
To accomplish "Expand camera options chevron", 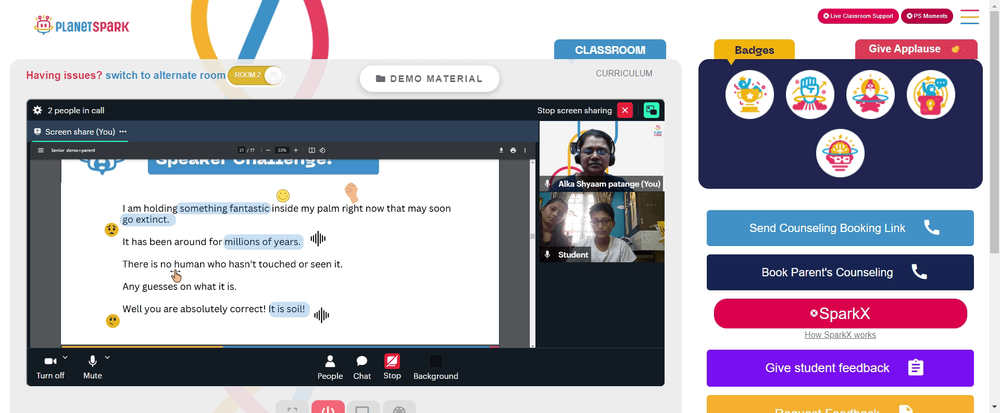I will 65,358.
